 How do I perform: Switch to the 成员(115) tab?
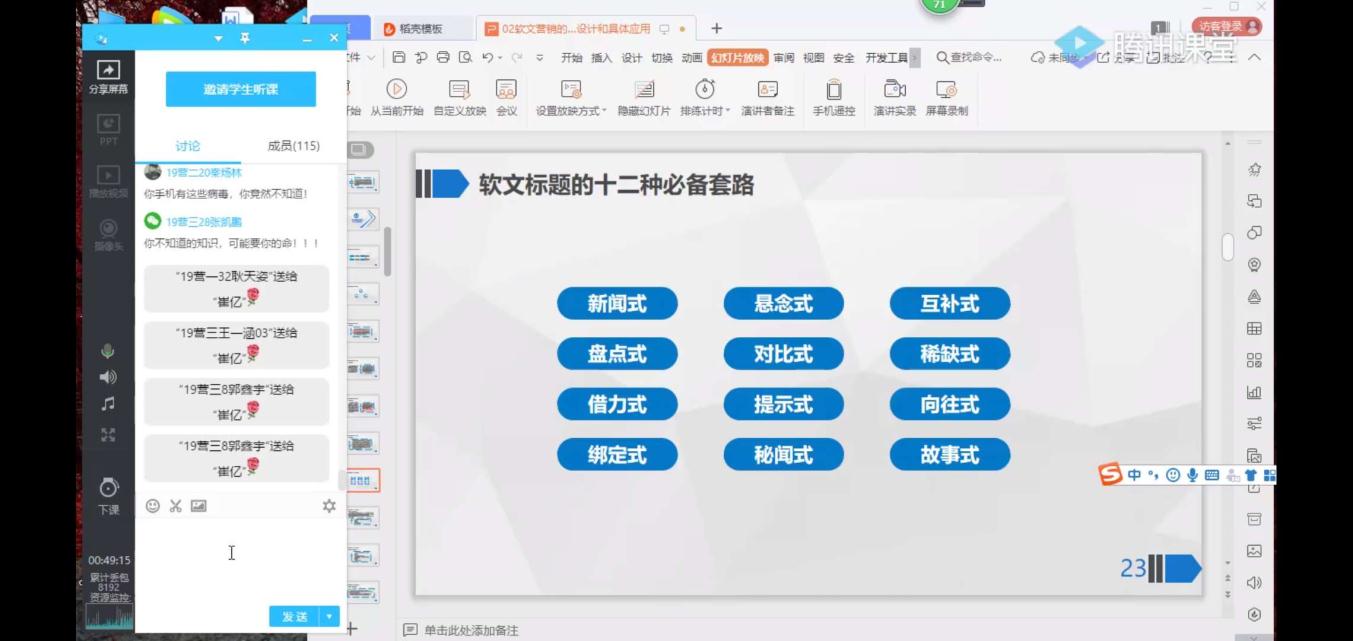pos(292,146)
